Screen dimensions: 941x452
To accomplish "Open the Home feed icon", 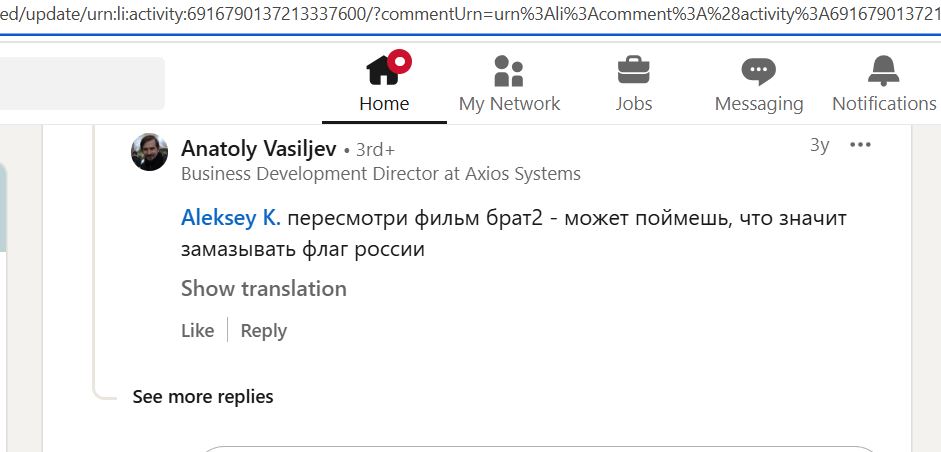I will coord(384,70).
